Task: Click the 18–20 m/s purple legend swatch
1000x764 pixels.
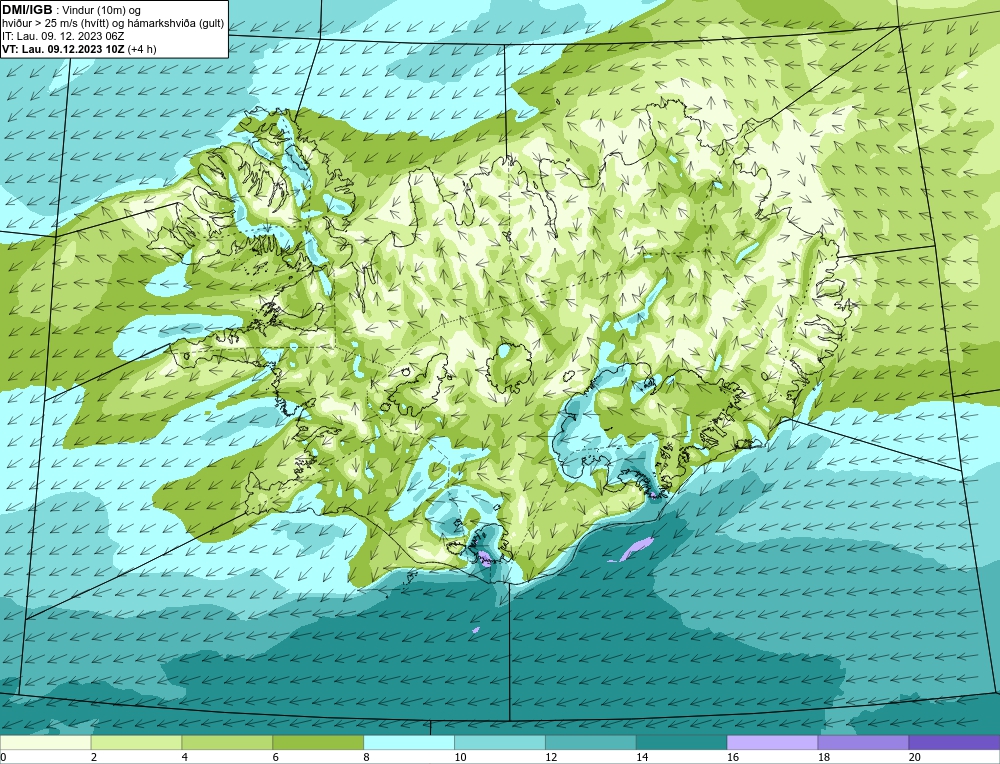Action: [x=863, y=742]
